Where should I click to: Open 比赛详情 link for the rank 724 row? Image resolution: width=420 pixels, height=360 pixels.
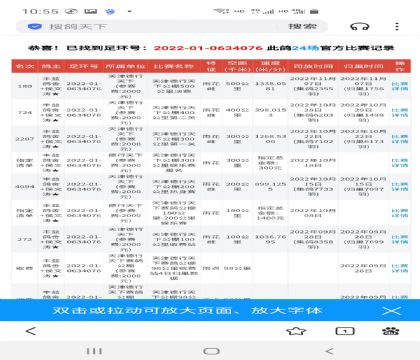tap(400, 113)
